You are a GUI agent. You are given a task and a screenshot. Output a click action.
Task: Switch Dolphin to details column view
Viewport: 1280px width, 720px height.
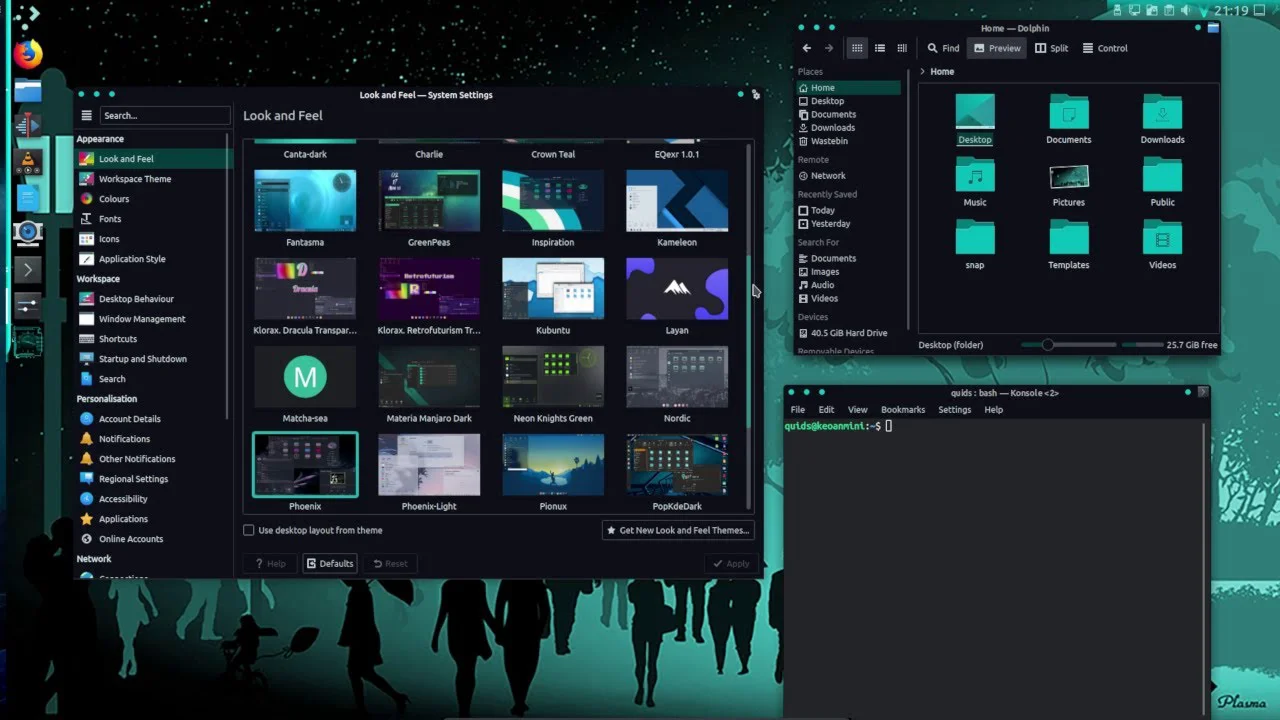pos(902,48)
